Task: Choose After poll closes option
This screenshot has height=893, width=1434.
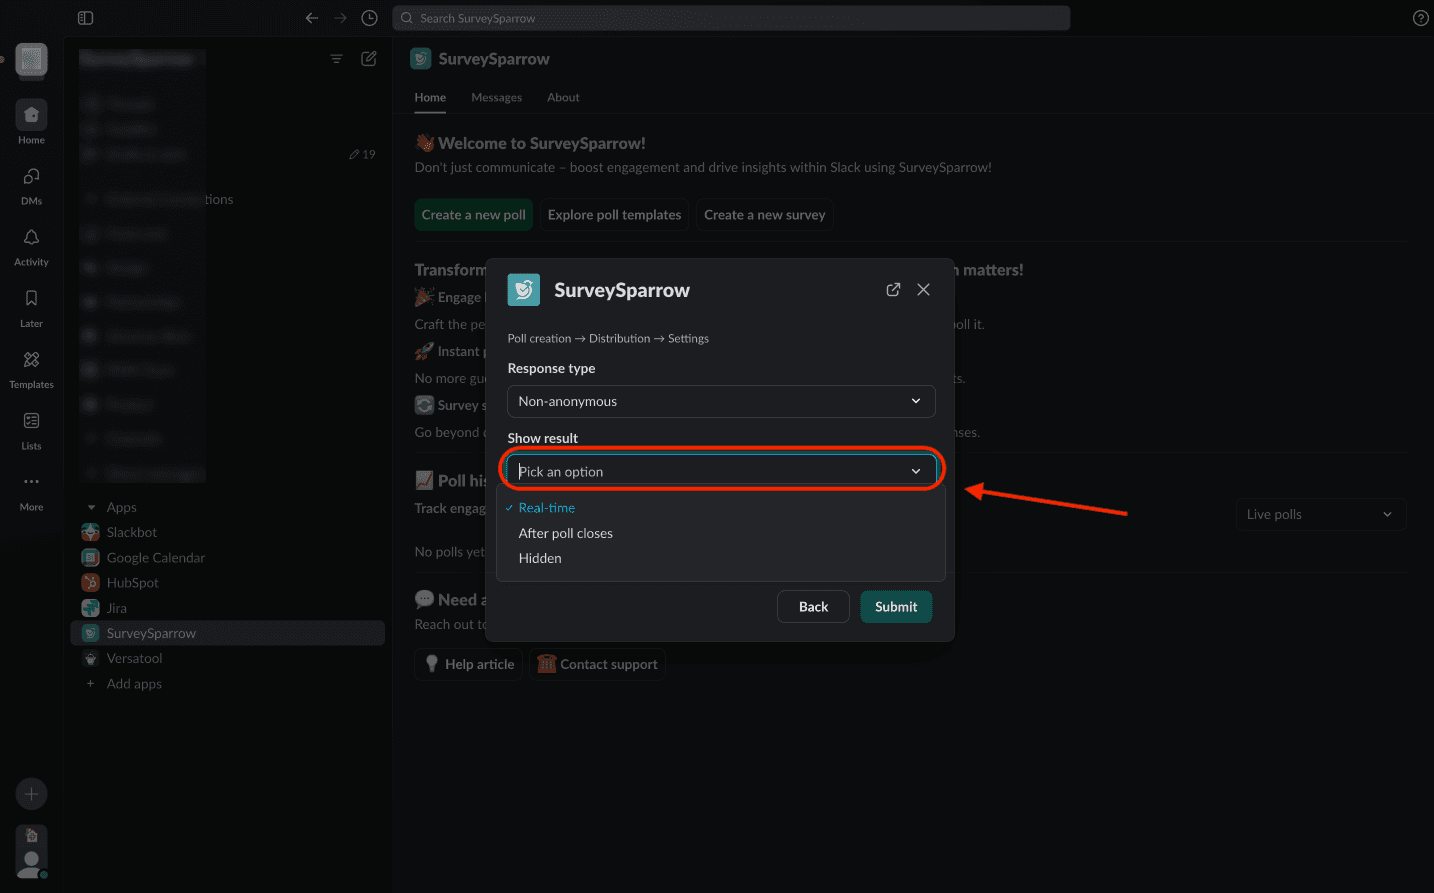Action: (x=566, y=533)
